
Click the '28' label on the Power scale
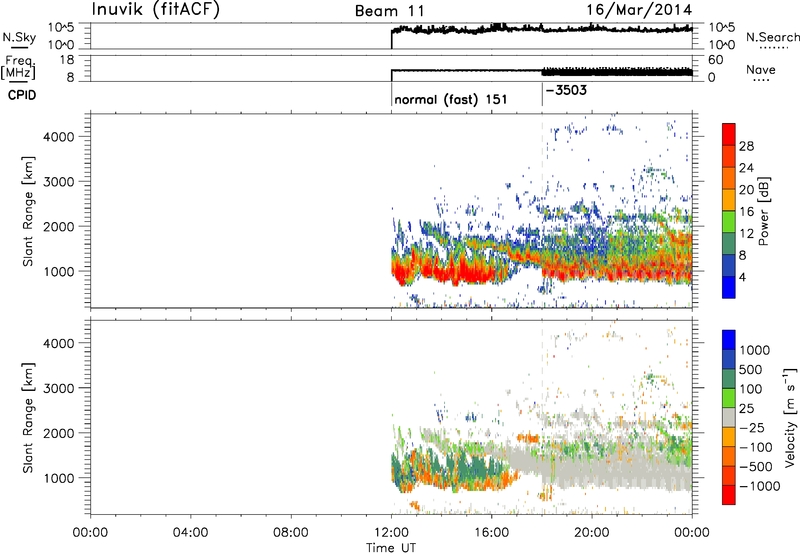(746, 146)
